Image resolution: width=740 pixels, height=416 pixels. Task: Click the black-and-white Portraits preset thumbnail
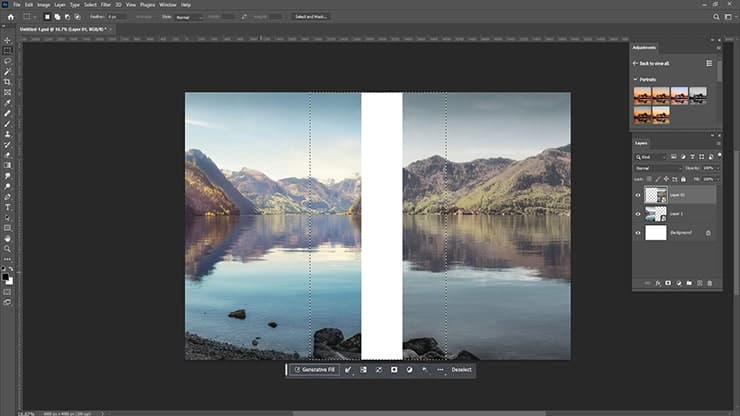(698, 95)
